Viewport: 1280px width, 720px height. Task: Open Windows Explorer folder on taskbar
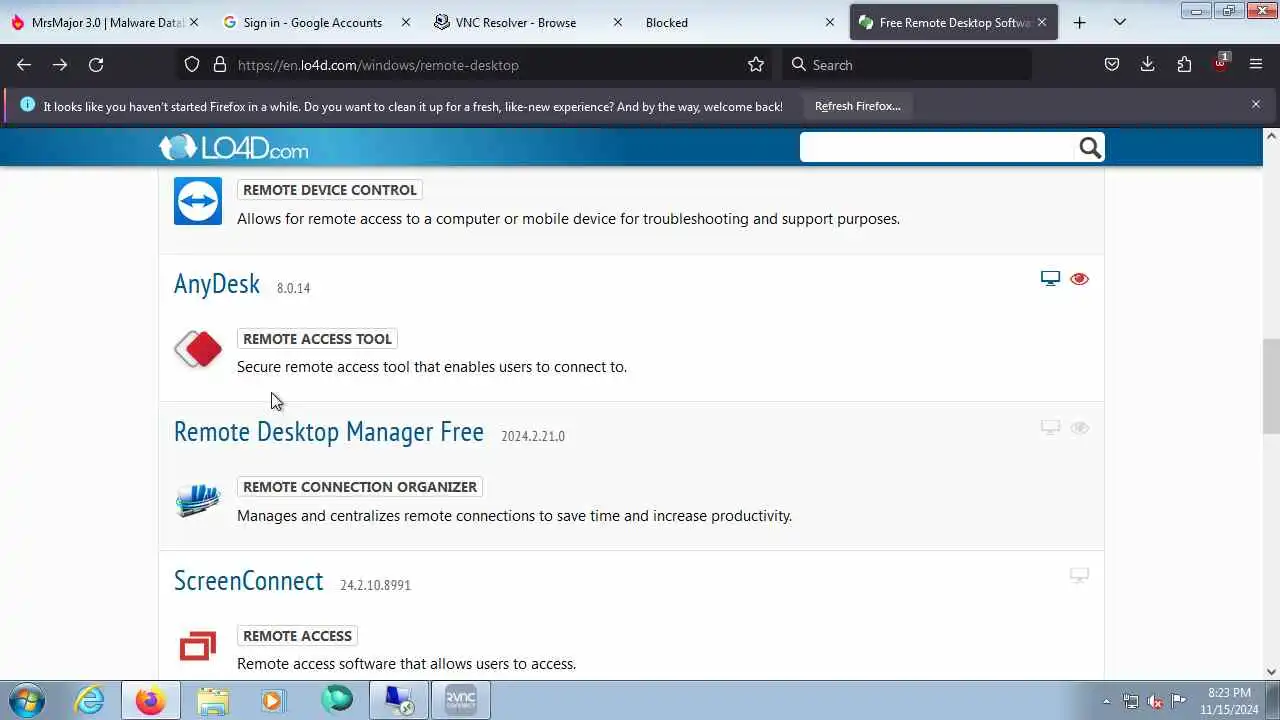pyautogui.click(x=212, y=700)
